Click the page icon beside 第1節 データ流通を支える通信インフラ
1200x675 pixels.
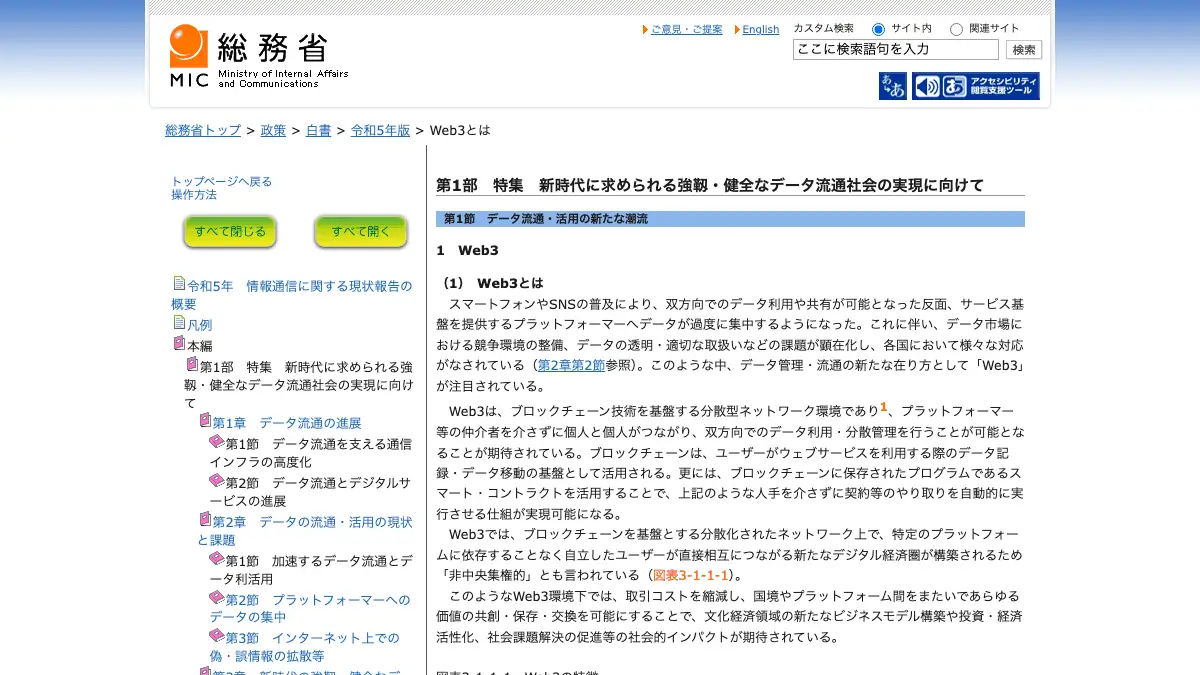coord(216,441)
